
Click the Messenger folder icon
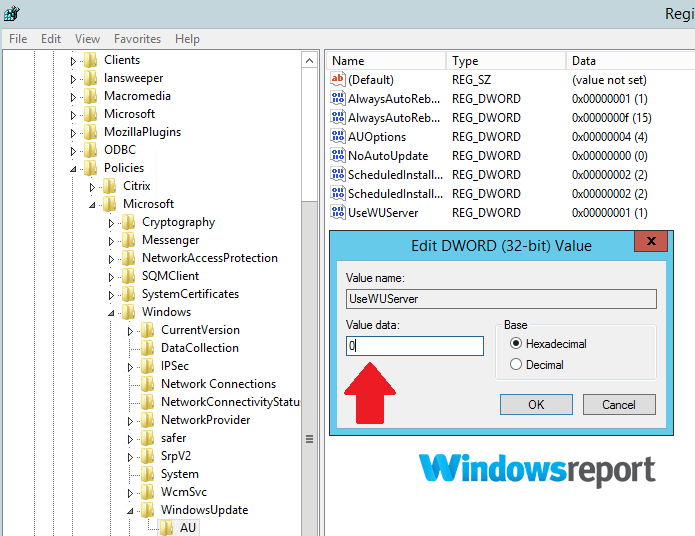(x=129, y=240)
